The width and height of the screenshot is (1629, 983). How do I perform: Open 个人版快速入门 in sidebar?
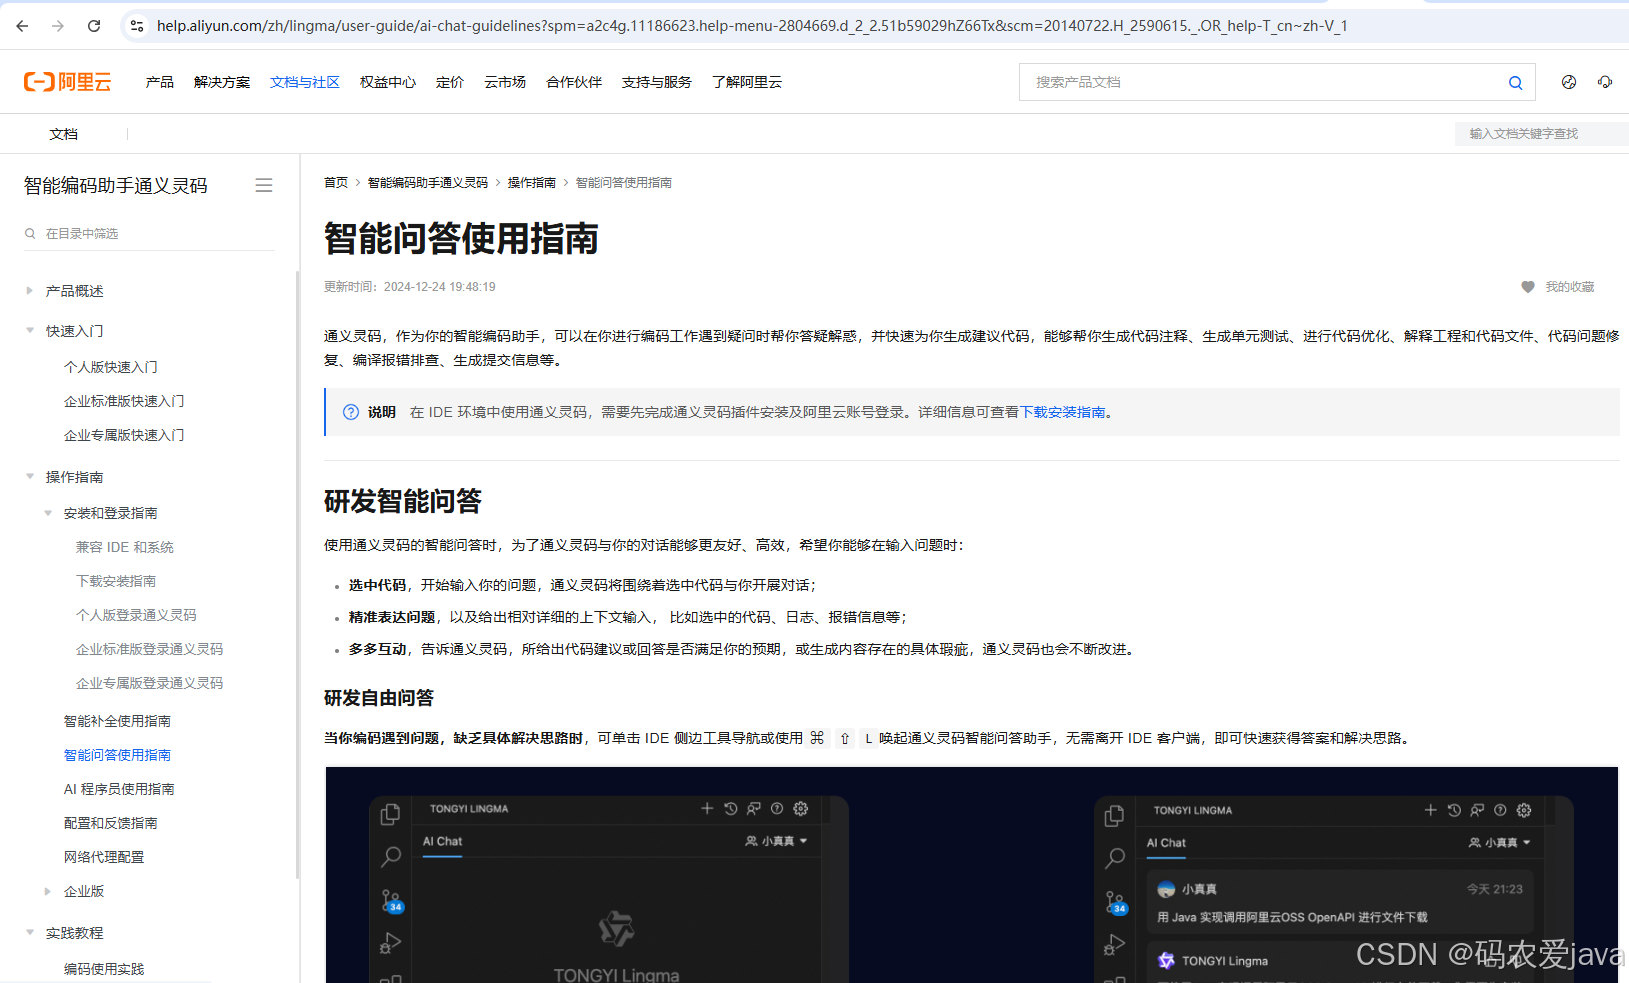[111, 367]
